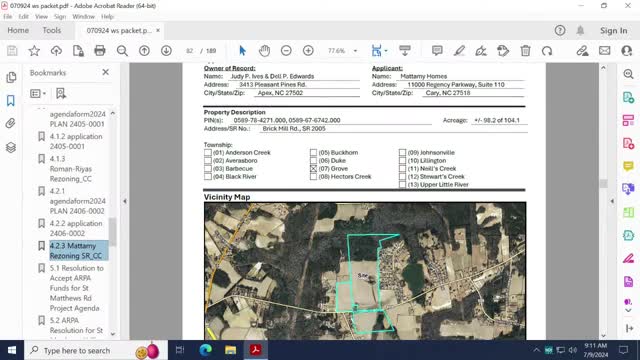This screenshot has height=360, width=640.
Task: Click the page number field
Action: tap(189, 51)
